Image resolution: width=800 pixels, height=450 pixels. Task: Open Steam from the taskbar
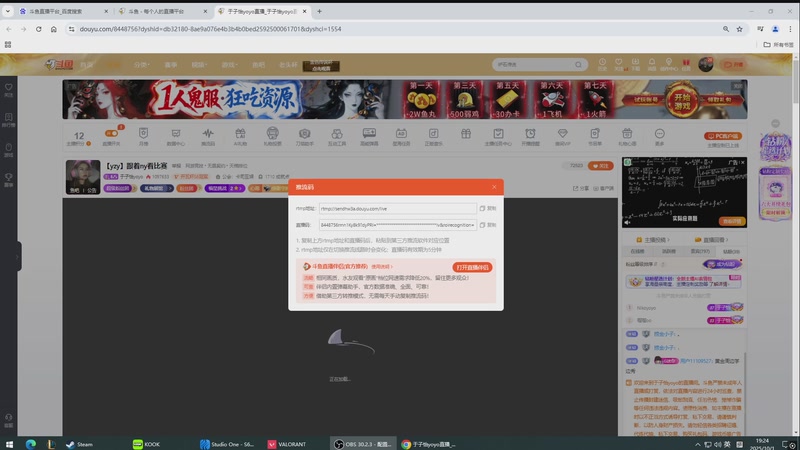coord(80,444)
